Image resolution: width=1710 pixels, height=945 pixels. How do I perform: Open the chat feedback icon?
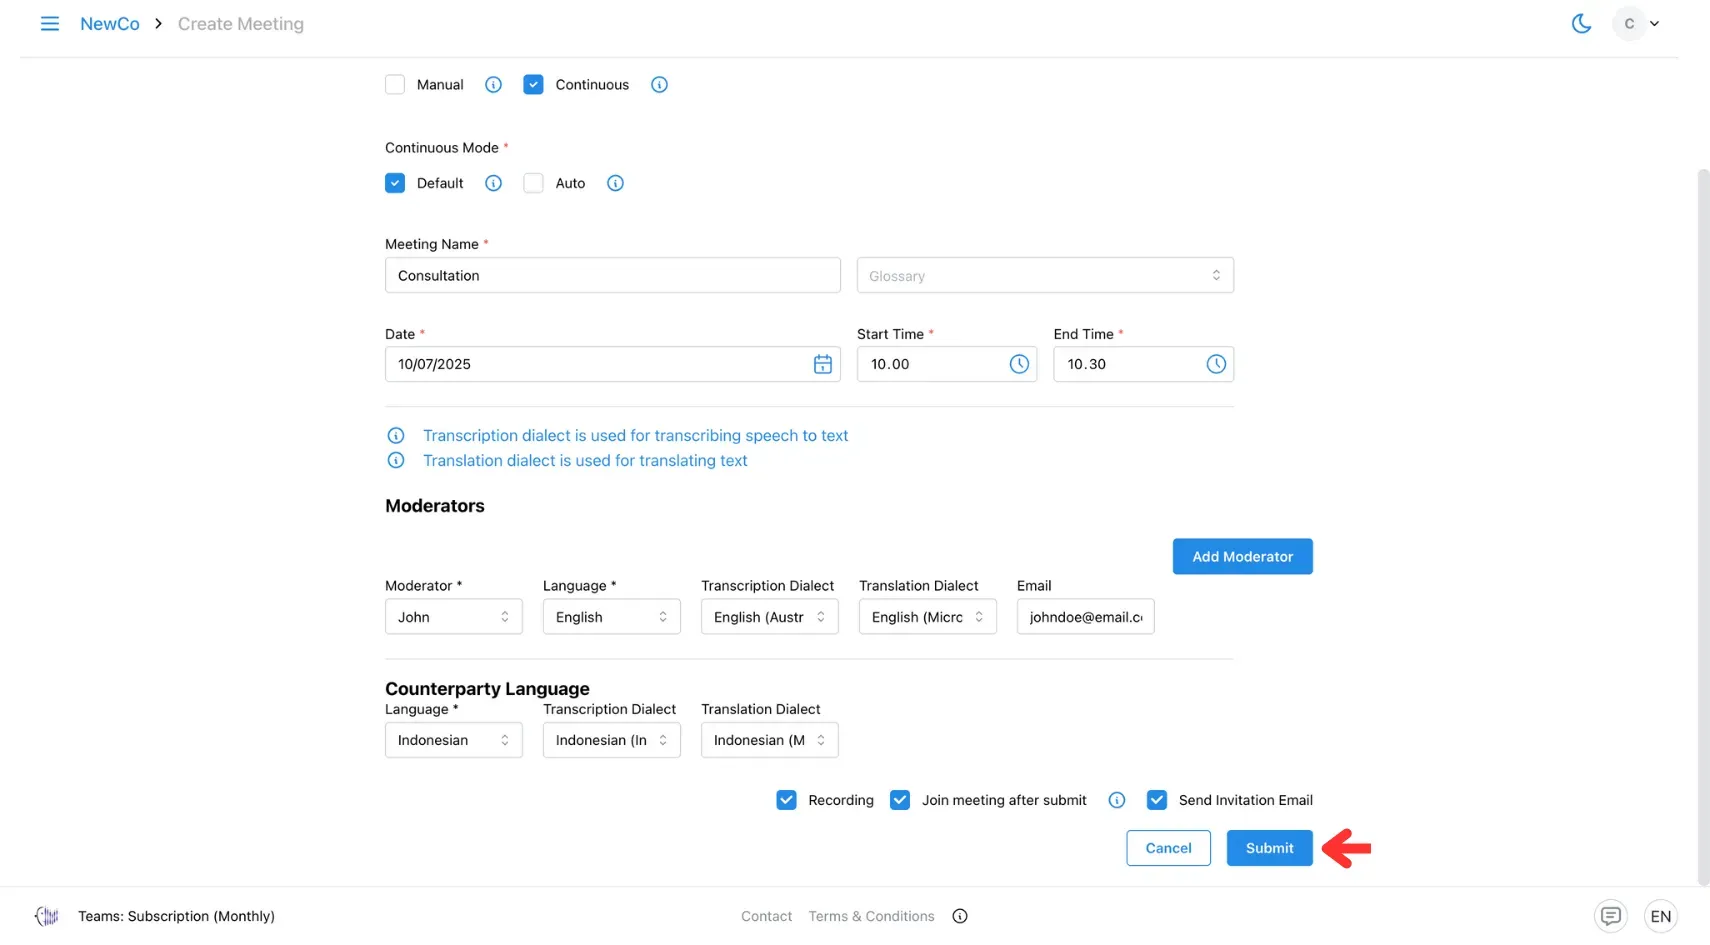click(x=1610, y=916)
